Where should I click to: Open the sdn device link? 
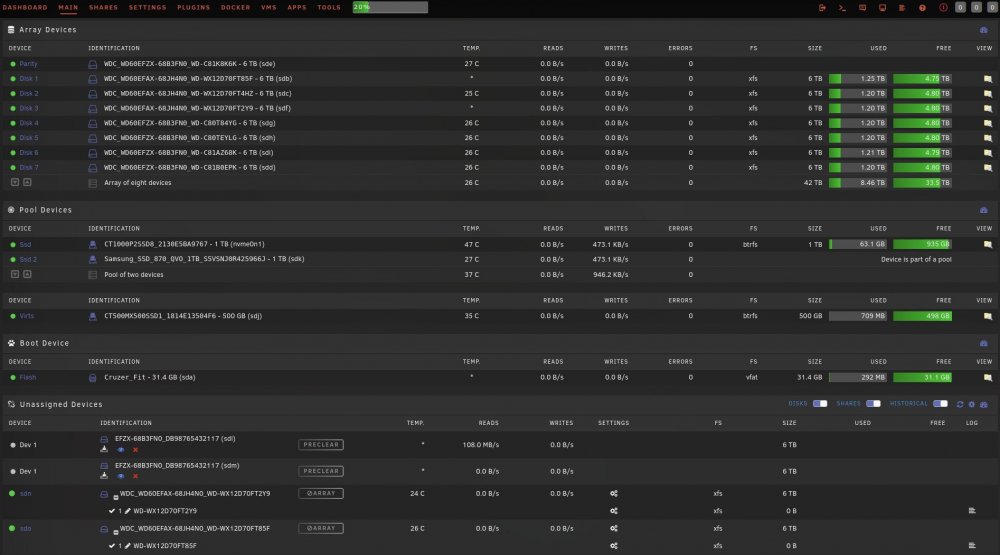[26, 494]
